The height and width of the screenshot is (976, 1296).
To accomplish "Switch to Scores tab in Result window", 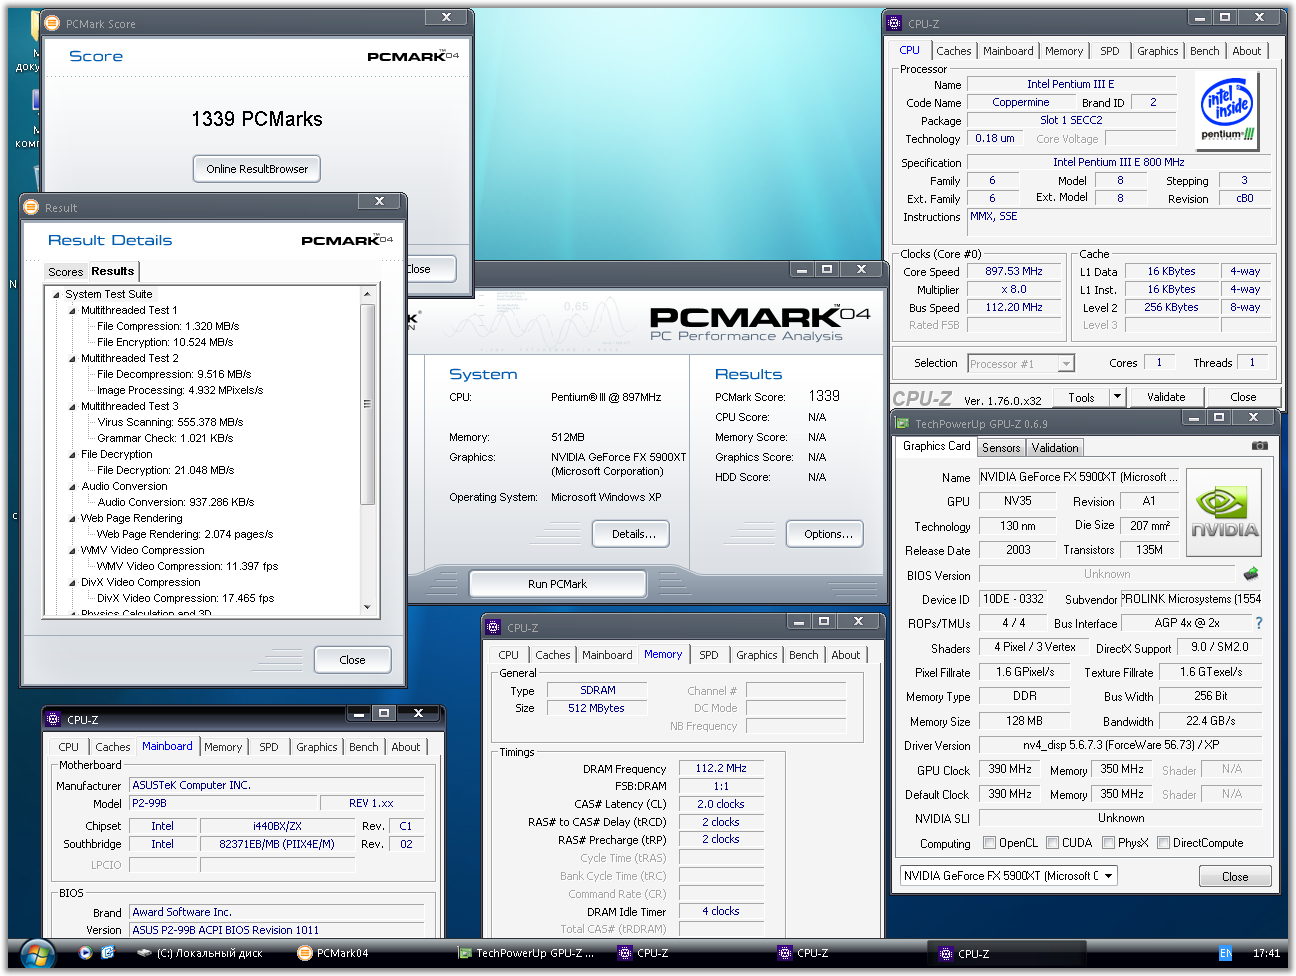I will (x=66, y=272).
